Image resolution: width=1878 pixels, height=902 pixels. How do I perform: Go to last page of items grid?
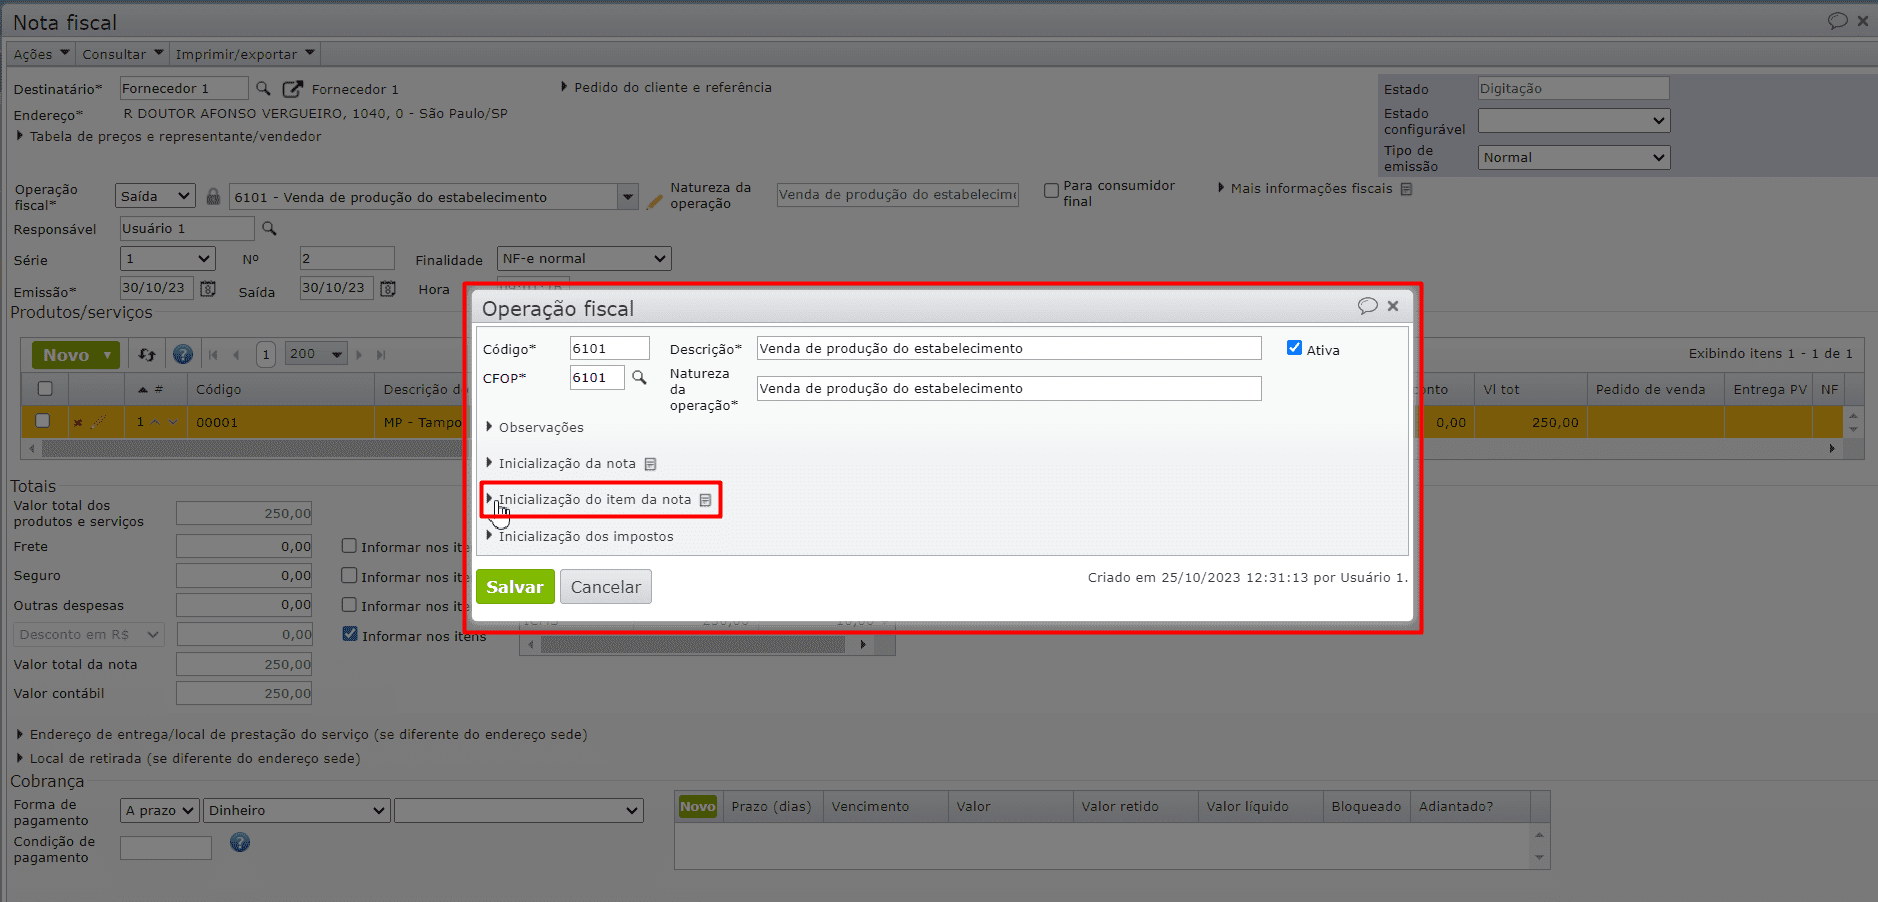click(381, 354)
